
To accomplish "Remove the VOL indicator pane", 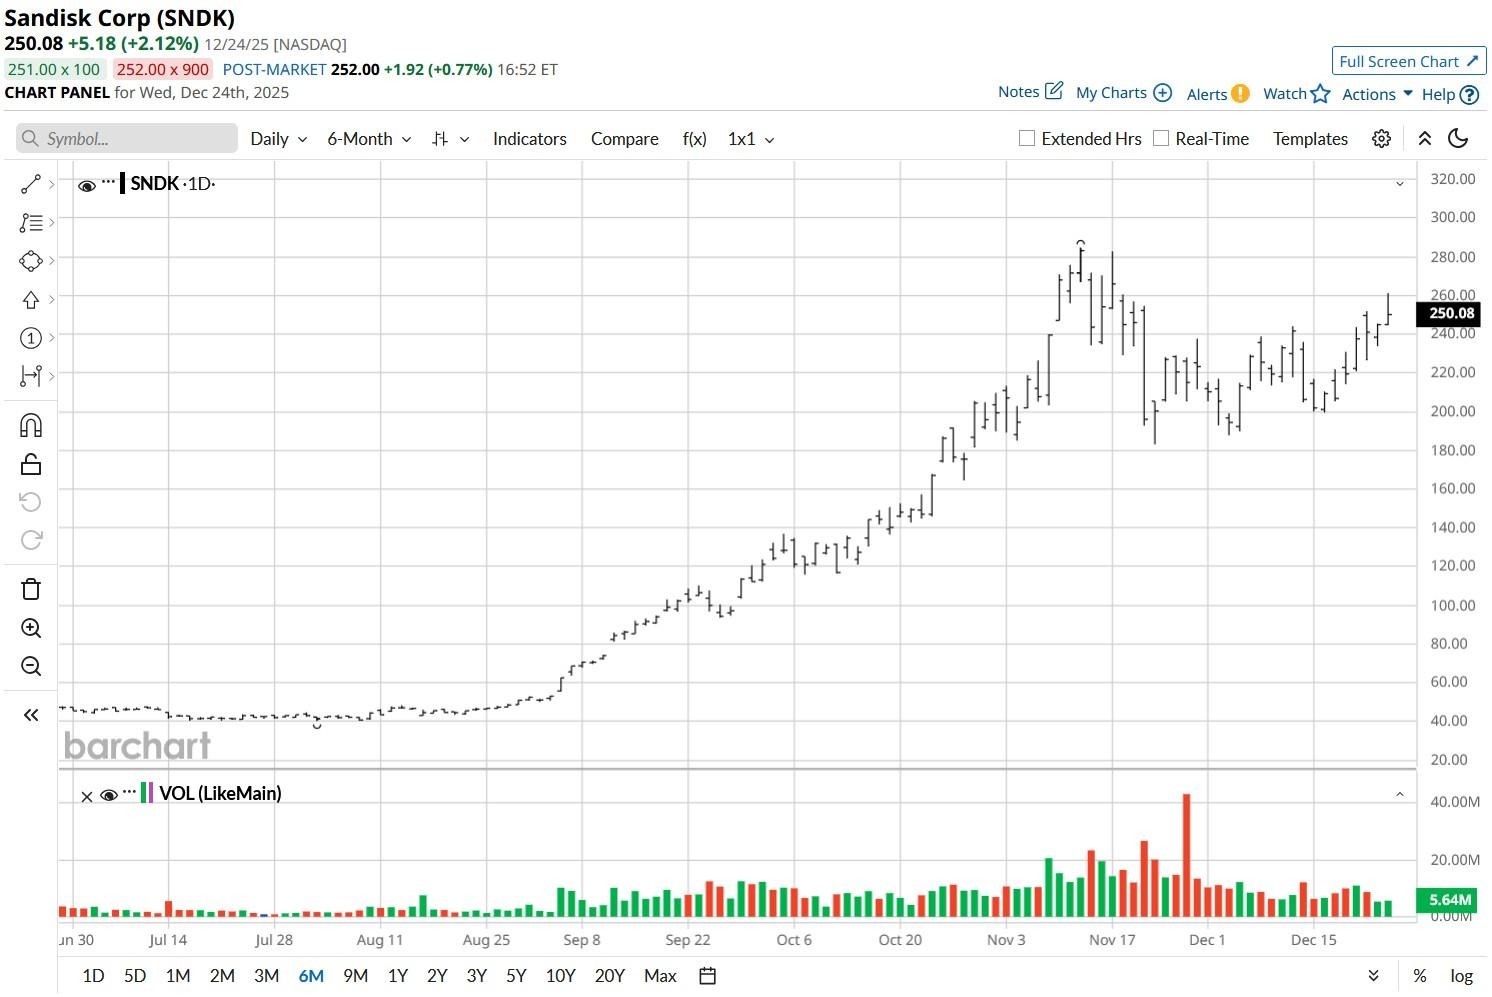I will (87, 797).
